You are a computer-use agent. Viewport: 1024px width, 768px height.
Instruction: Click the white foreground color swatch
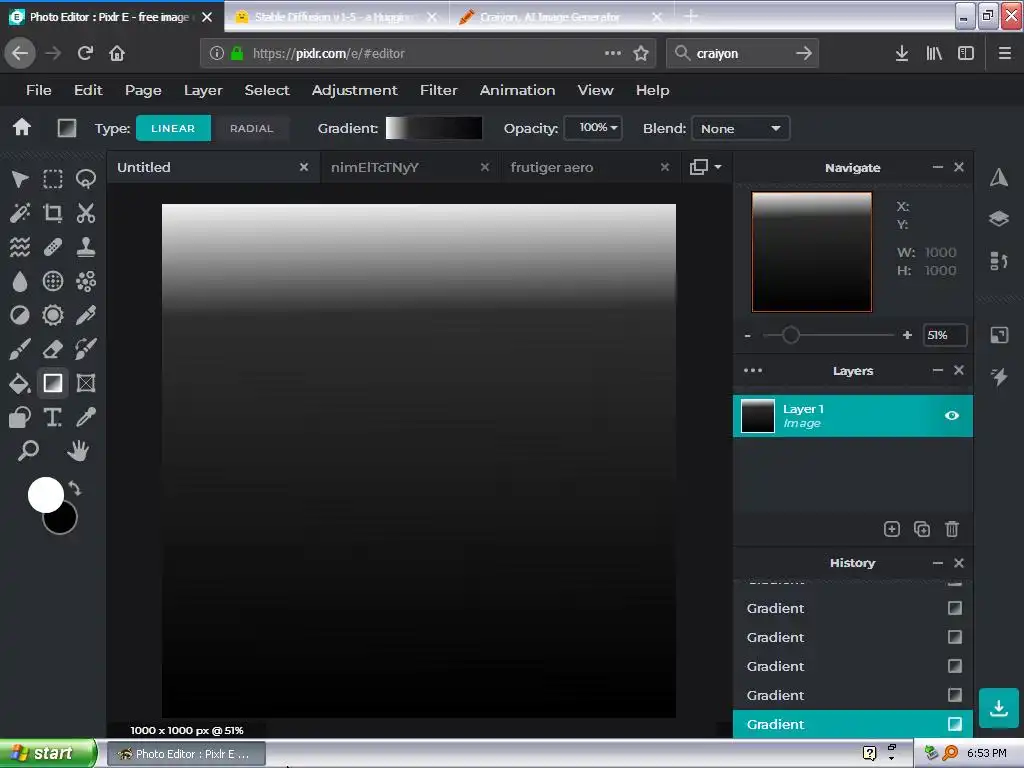coord(46,494)
